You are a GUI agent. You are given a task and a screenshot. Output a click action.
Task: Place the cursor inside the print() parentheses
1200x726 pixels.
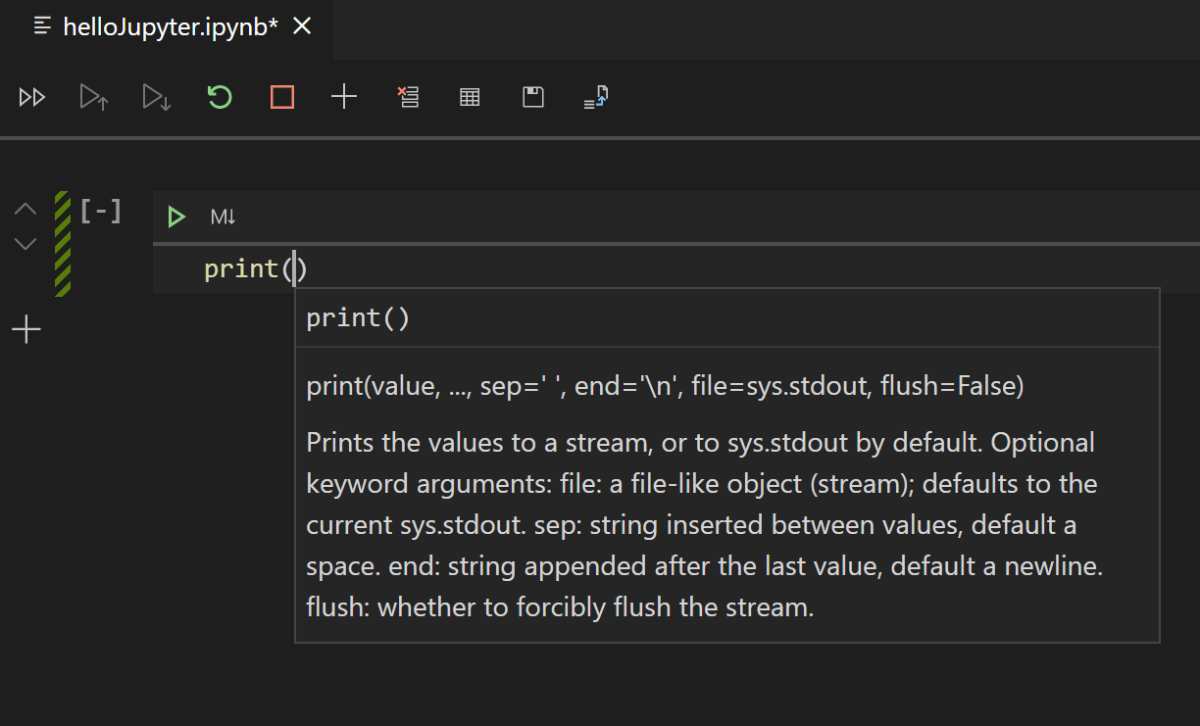pyautogui.click(x=296, y=268)
